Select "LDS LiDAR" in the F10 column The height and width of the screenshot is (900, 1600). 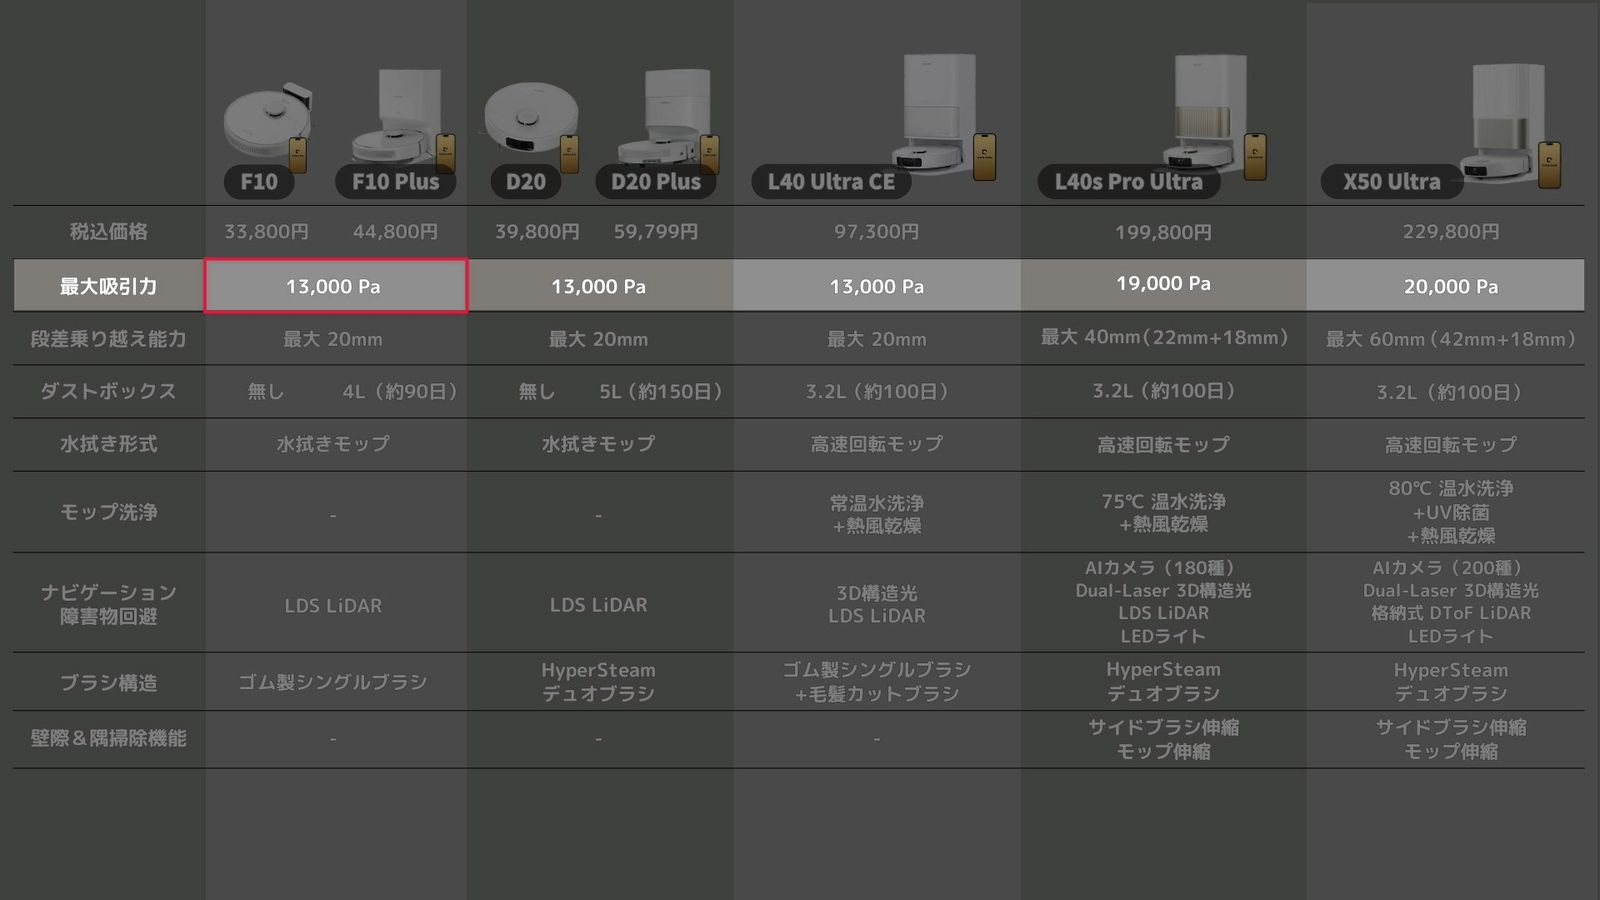pos(333,606)
